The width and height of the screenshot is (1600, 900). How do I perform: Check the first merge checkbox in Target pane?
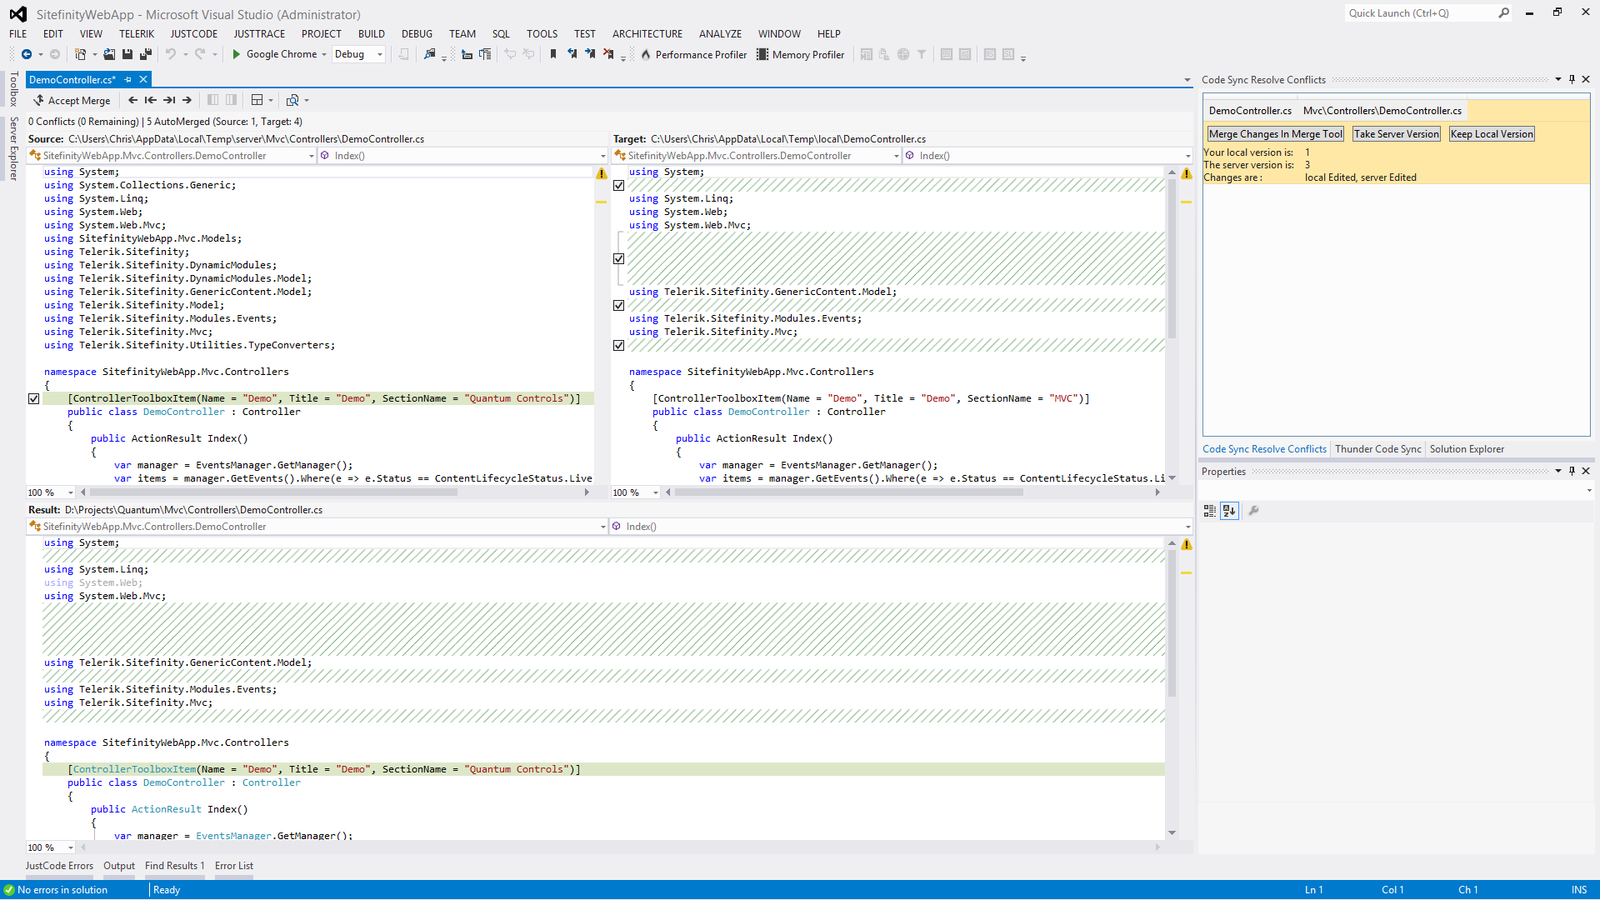coord(619,185)
